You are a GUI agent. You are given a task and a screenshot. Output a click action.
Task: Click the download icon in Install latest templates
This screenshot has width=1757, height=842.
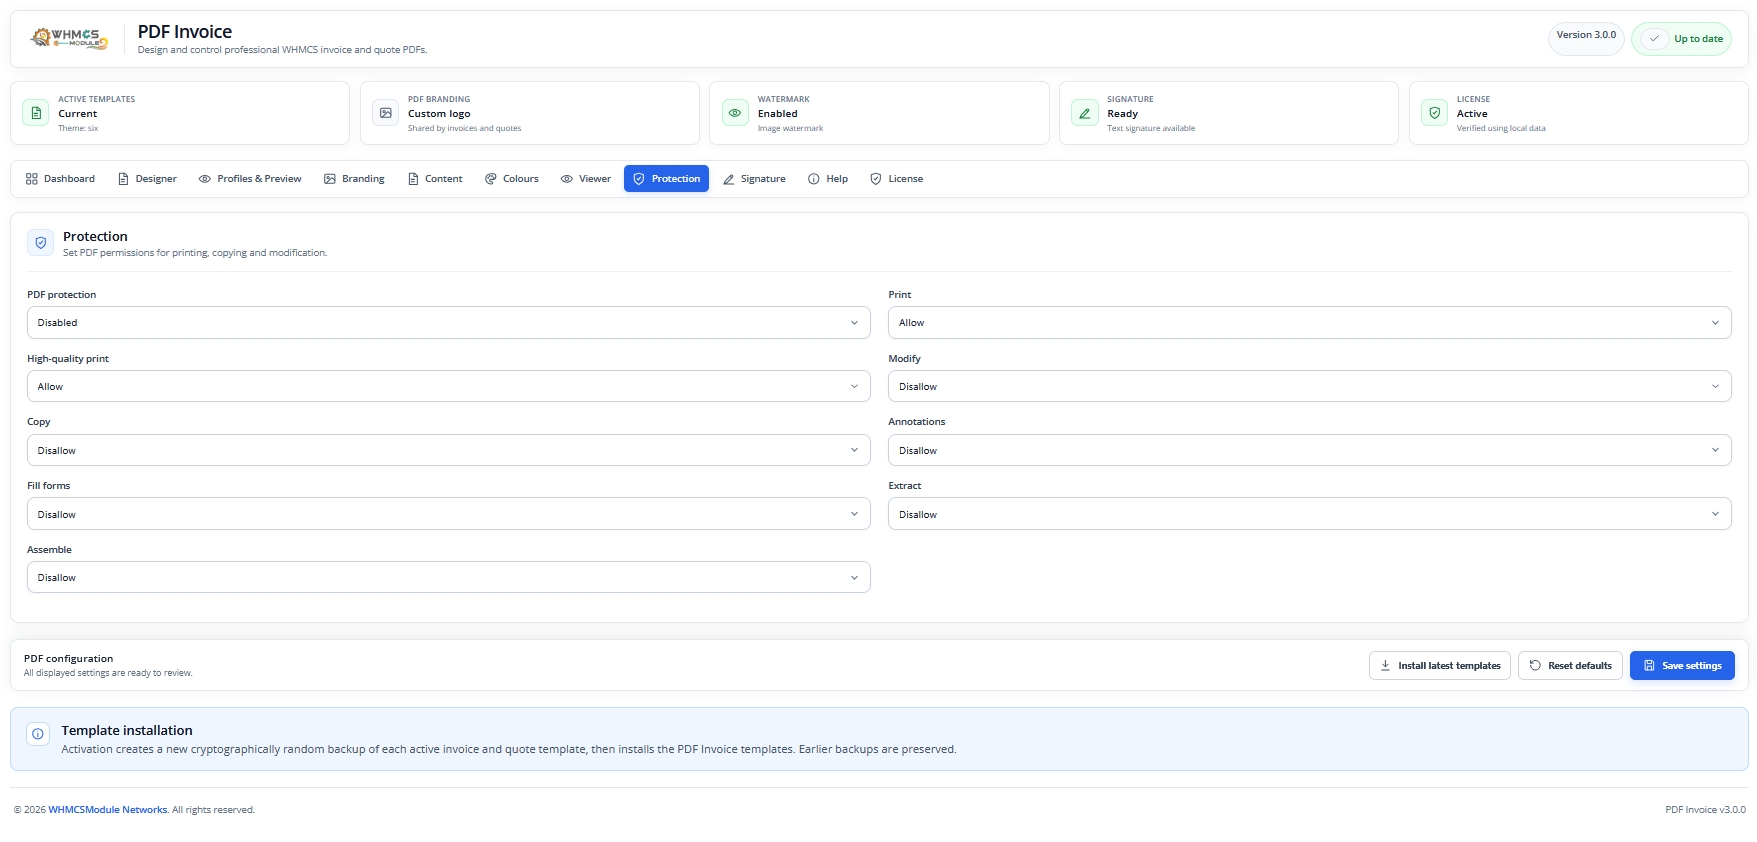pyautogui.click(x=1385, y=665)
